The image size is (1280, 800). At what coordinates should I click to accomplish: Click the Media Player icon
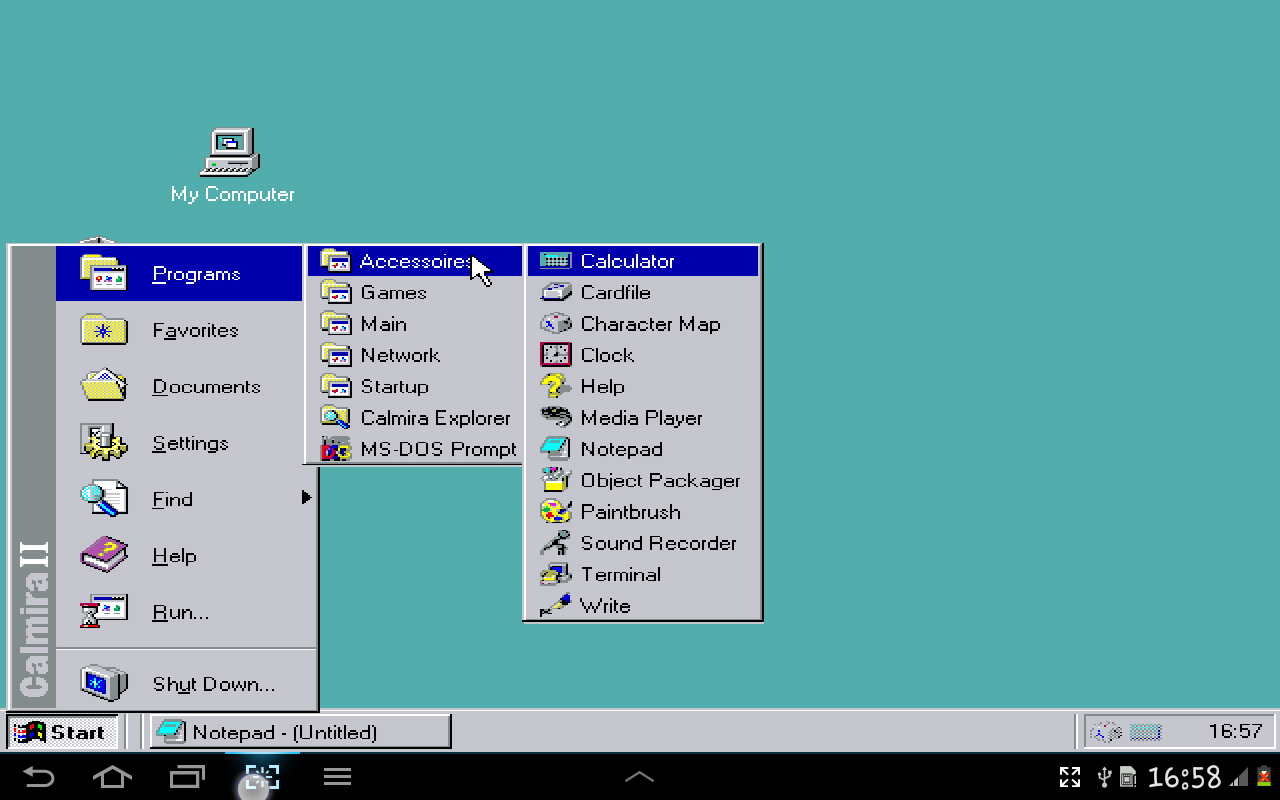(555, 418)
